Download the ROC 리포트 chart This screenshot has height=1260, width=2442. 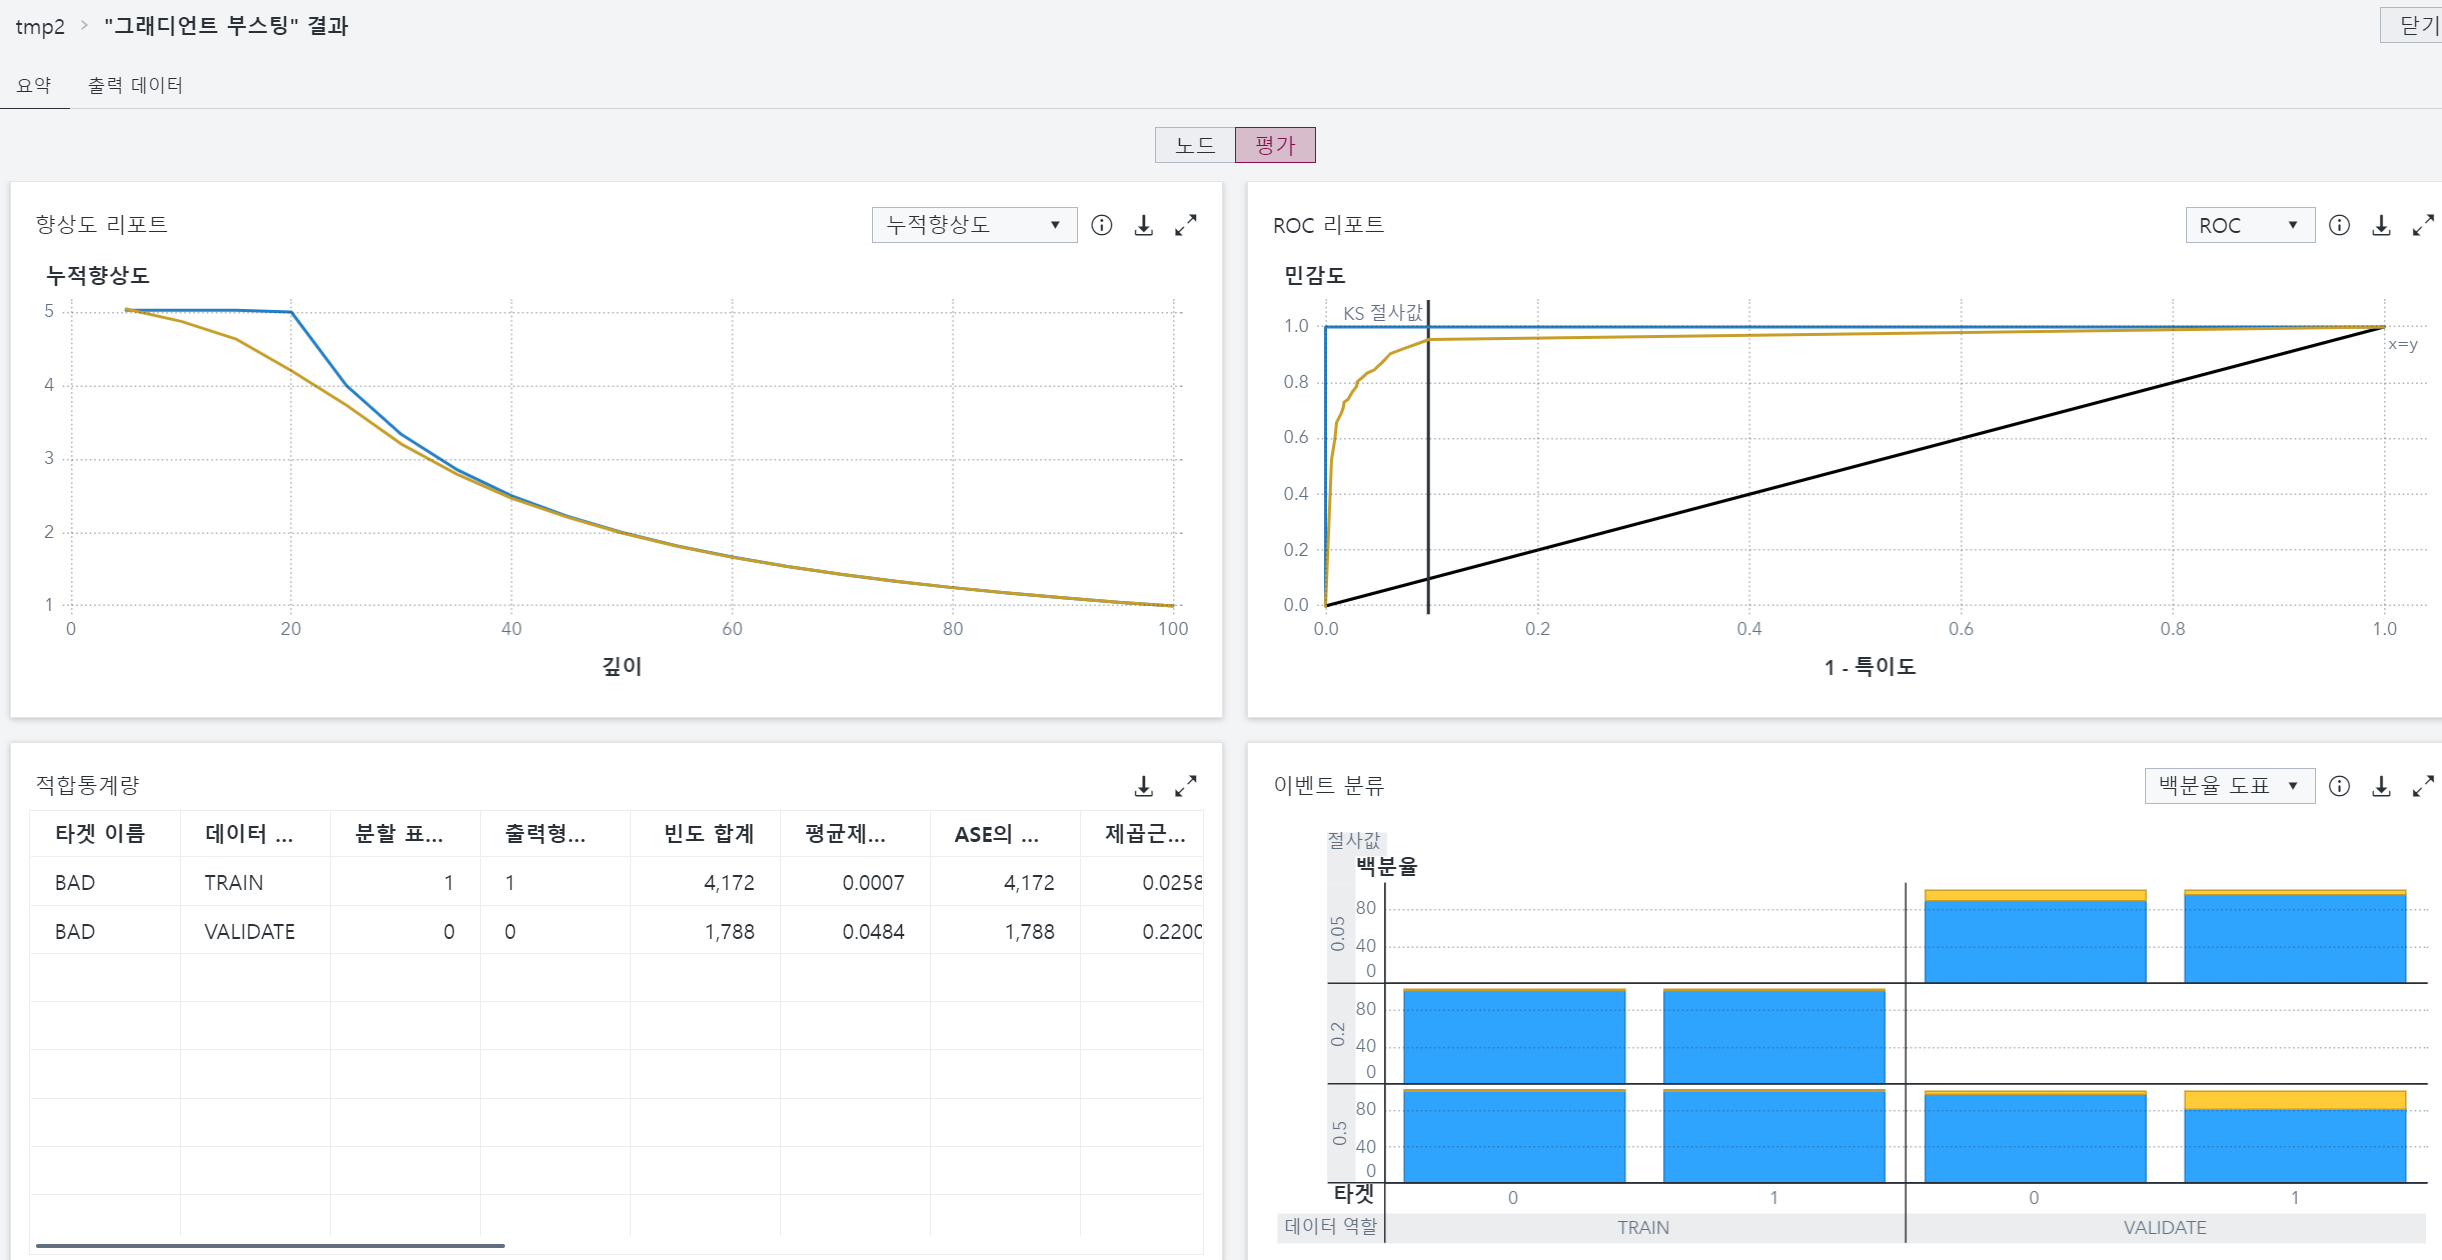tap(2381, 226)
